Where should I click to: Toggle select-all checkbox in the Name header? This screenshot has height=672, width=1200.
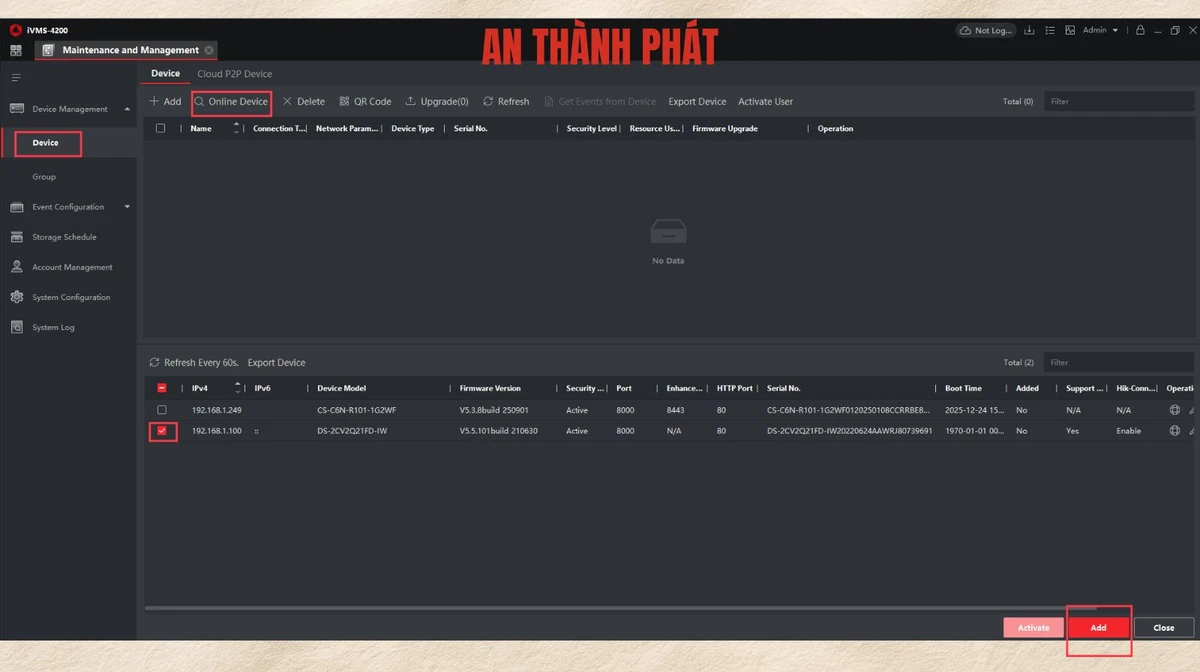pos(160,128)
